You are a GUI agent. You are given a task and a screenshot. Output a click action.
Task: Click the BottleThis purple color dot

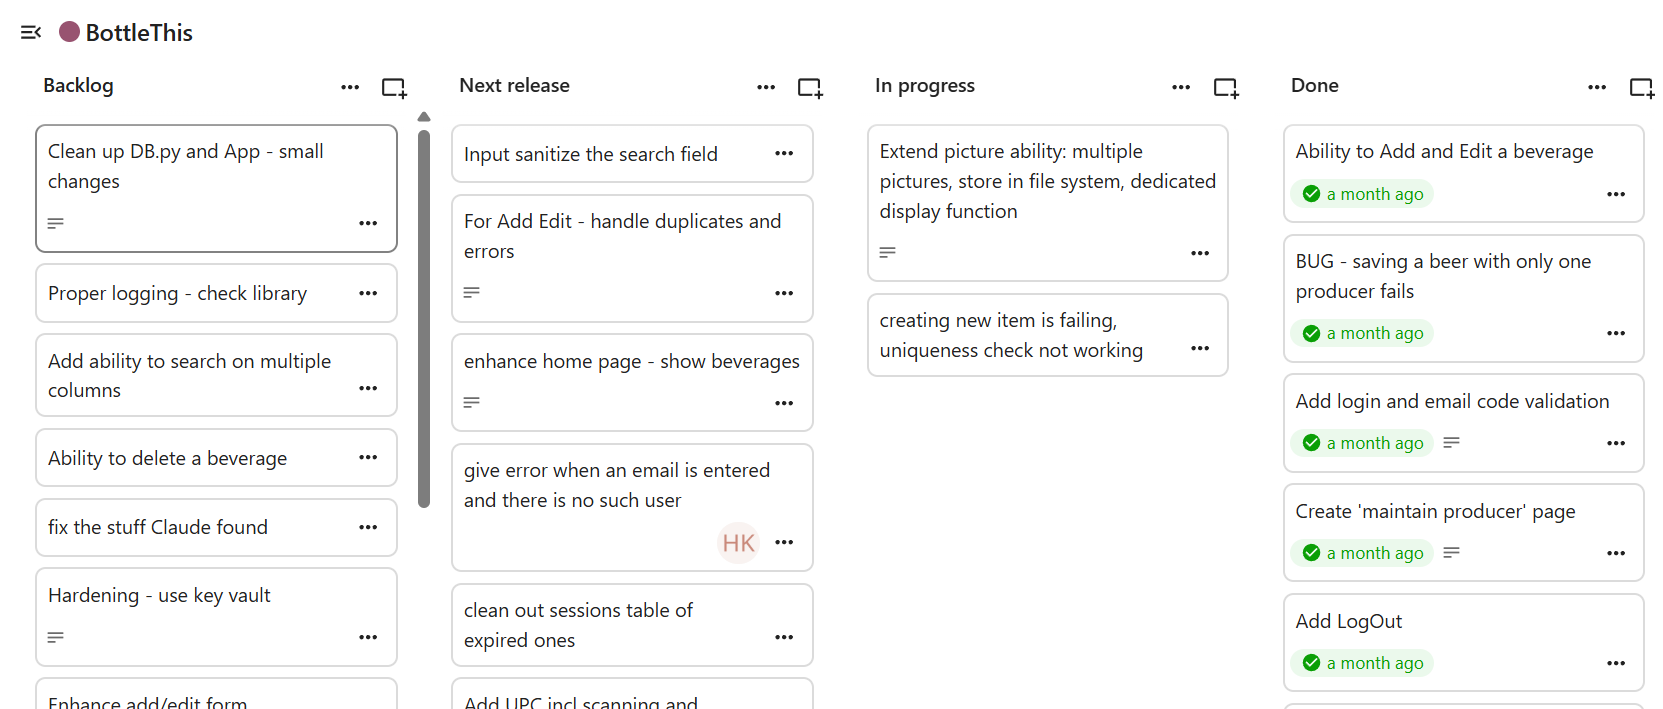point(69,32)
